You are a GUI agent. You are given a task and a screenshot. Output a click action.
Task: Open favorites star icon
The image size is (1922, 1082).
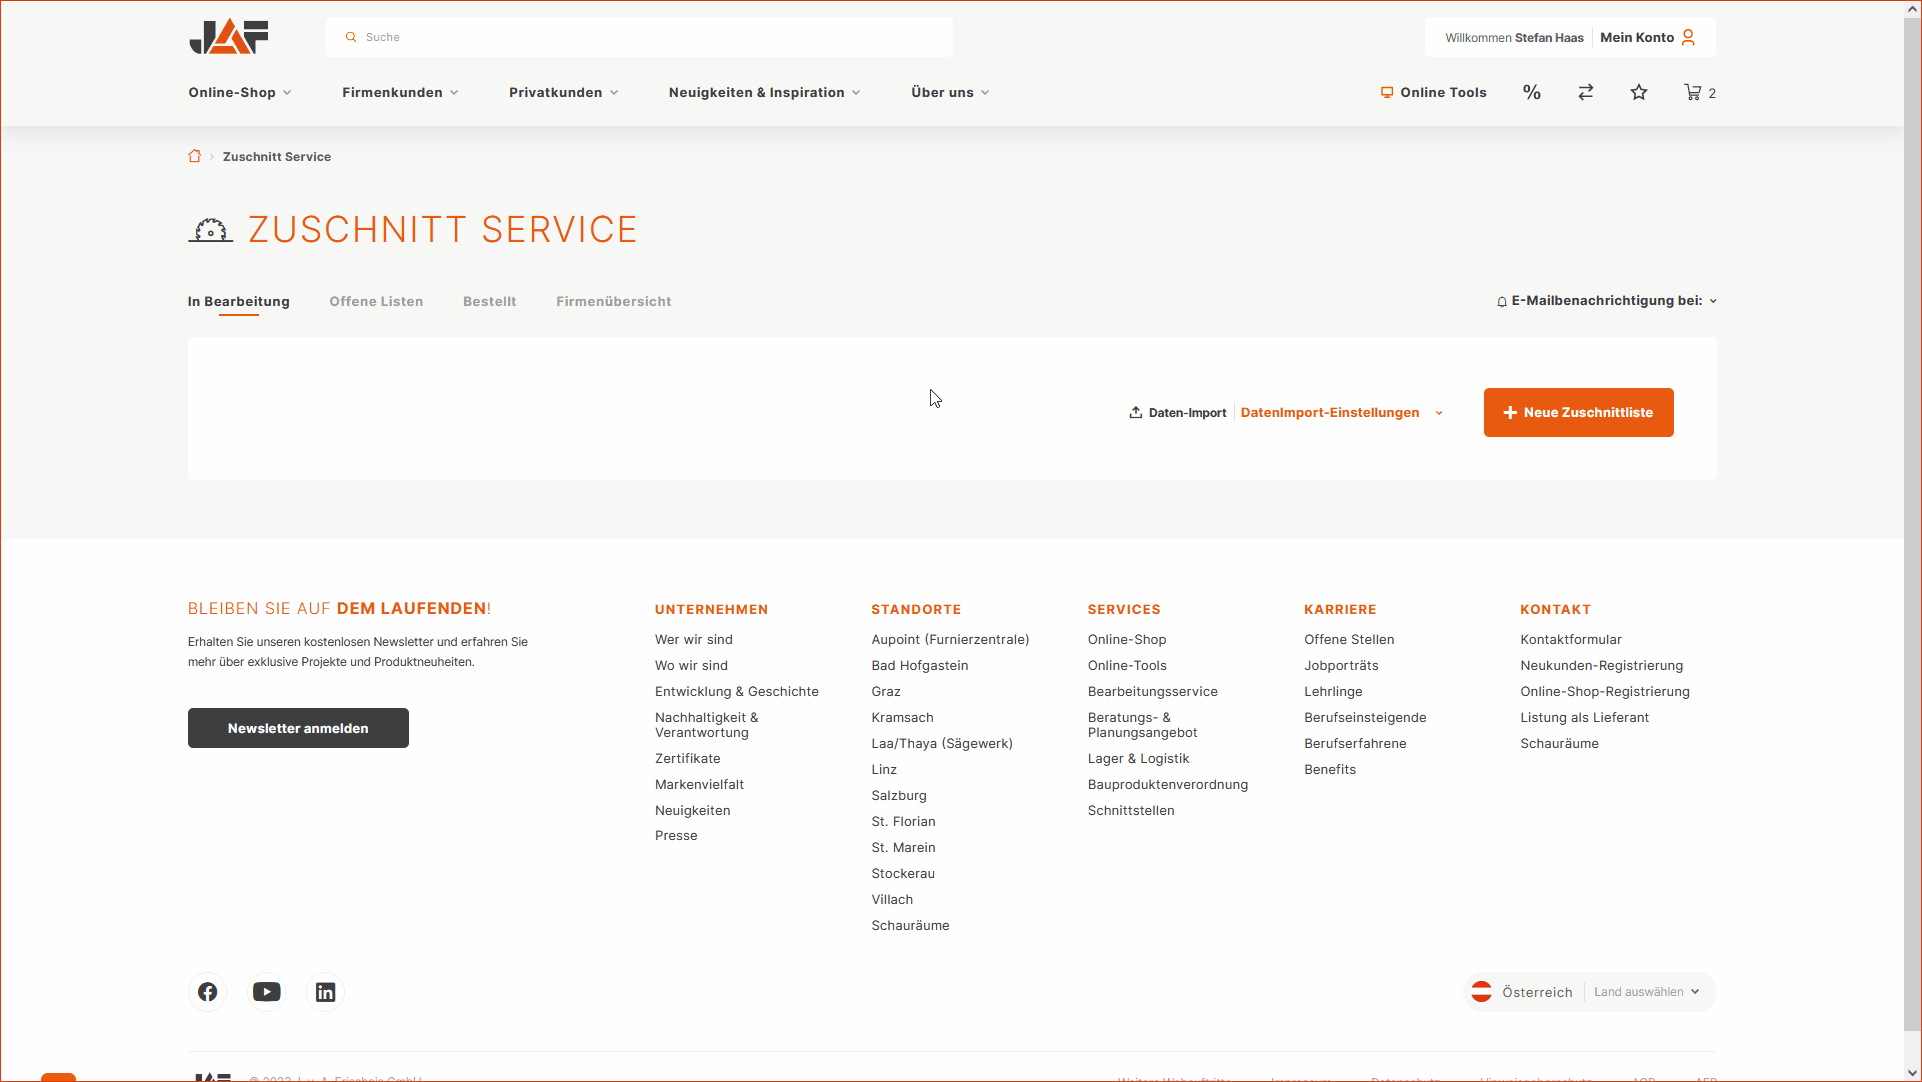(1638, 92)
